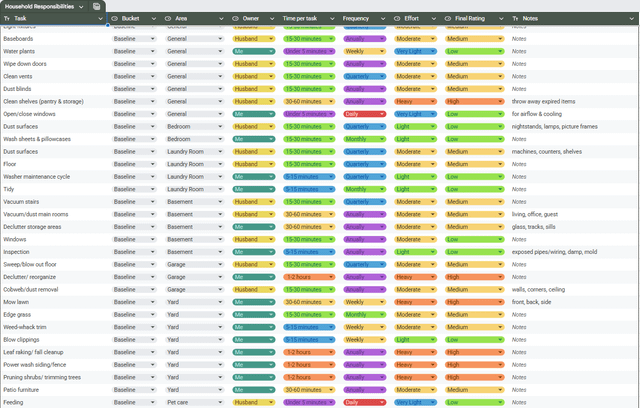Image resolution: width=640 pixels, height=408 pixels.
Task: Click Notes cell for Baseboards row
Action: (x=573, y=39)
